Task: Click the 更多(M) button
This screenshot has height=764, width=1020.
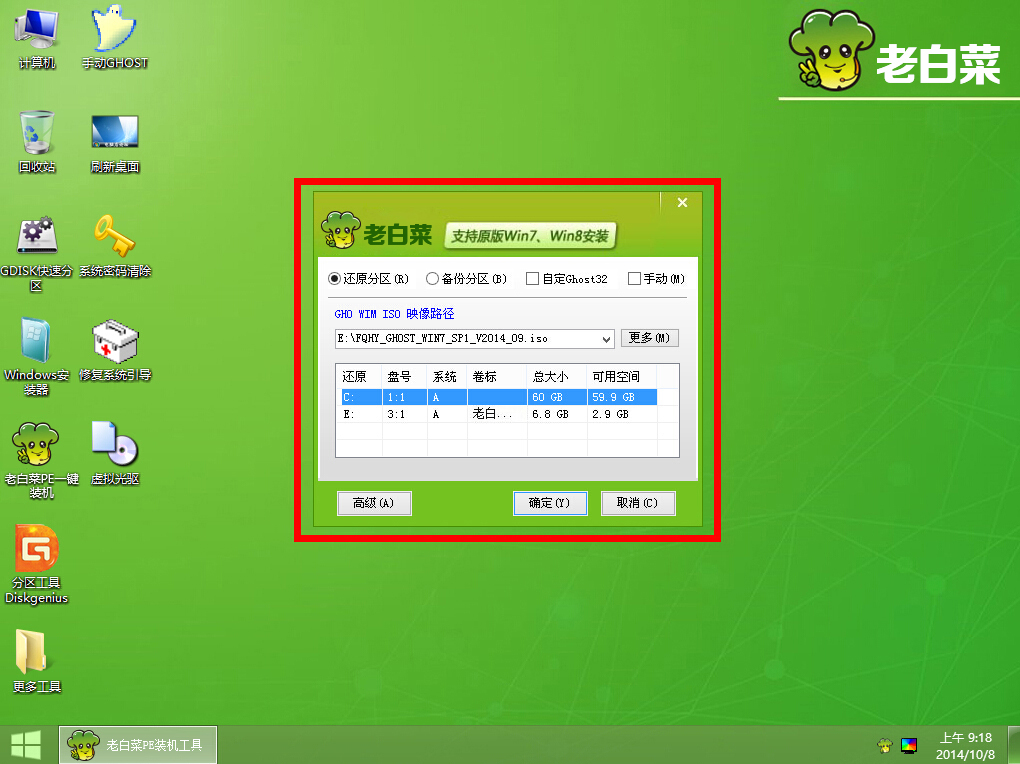Action: pos(649,338)
